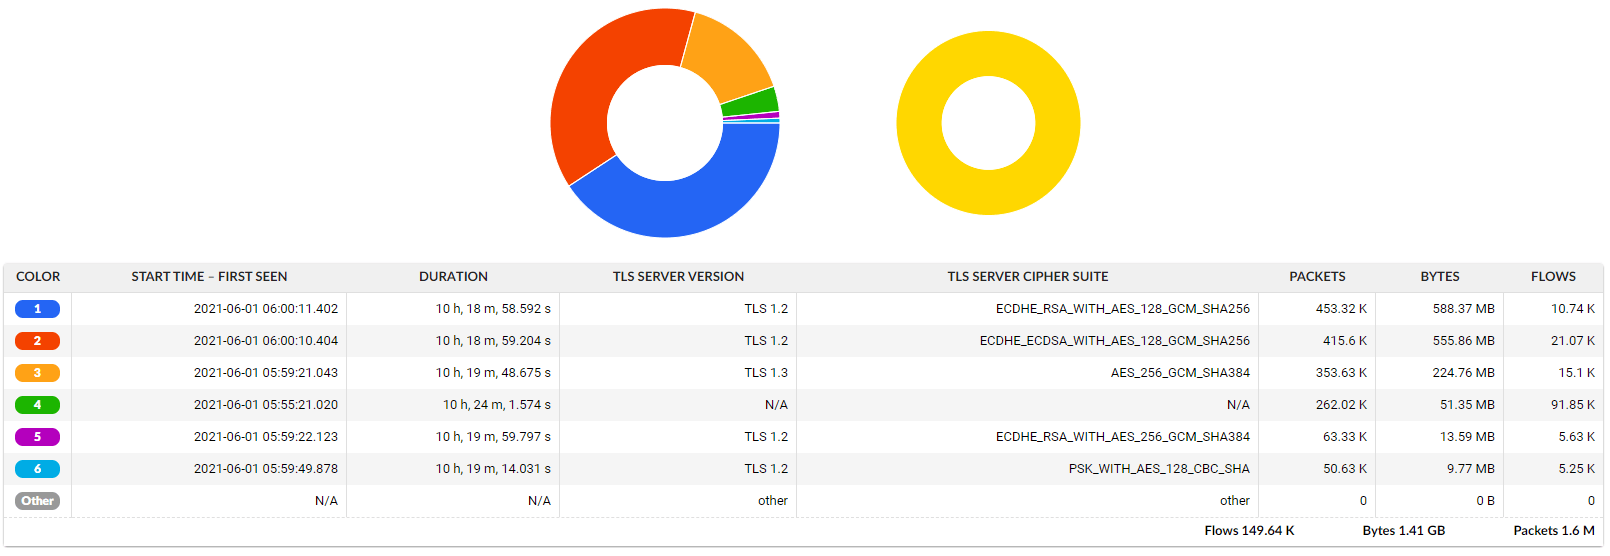Screen dimensions: 1610x556
Task: Select the orange color badge 3
Action: [37, 373]
